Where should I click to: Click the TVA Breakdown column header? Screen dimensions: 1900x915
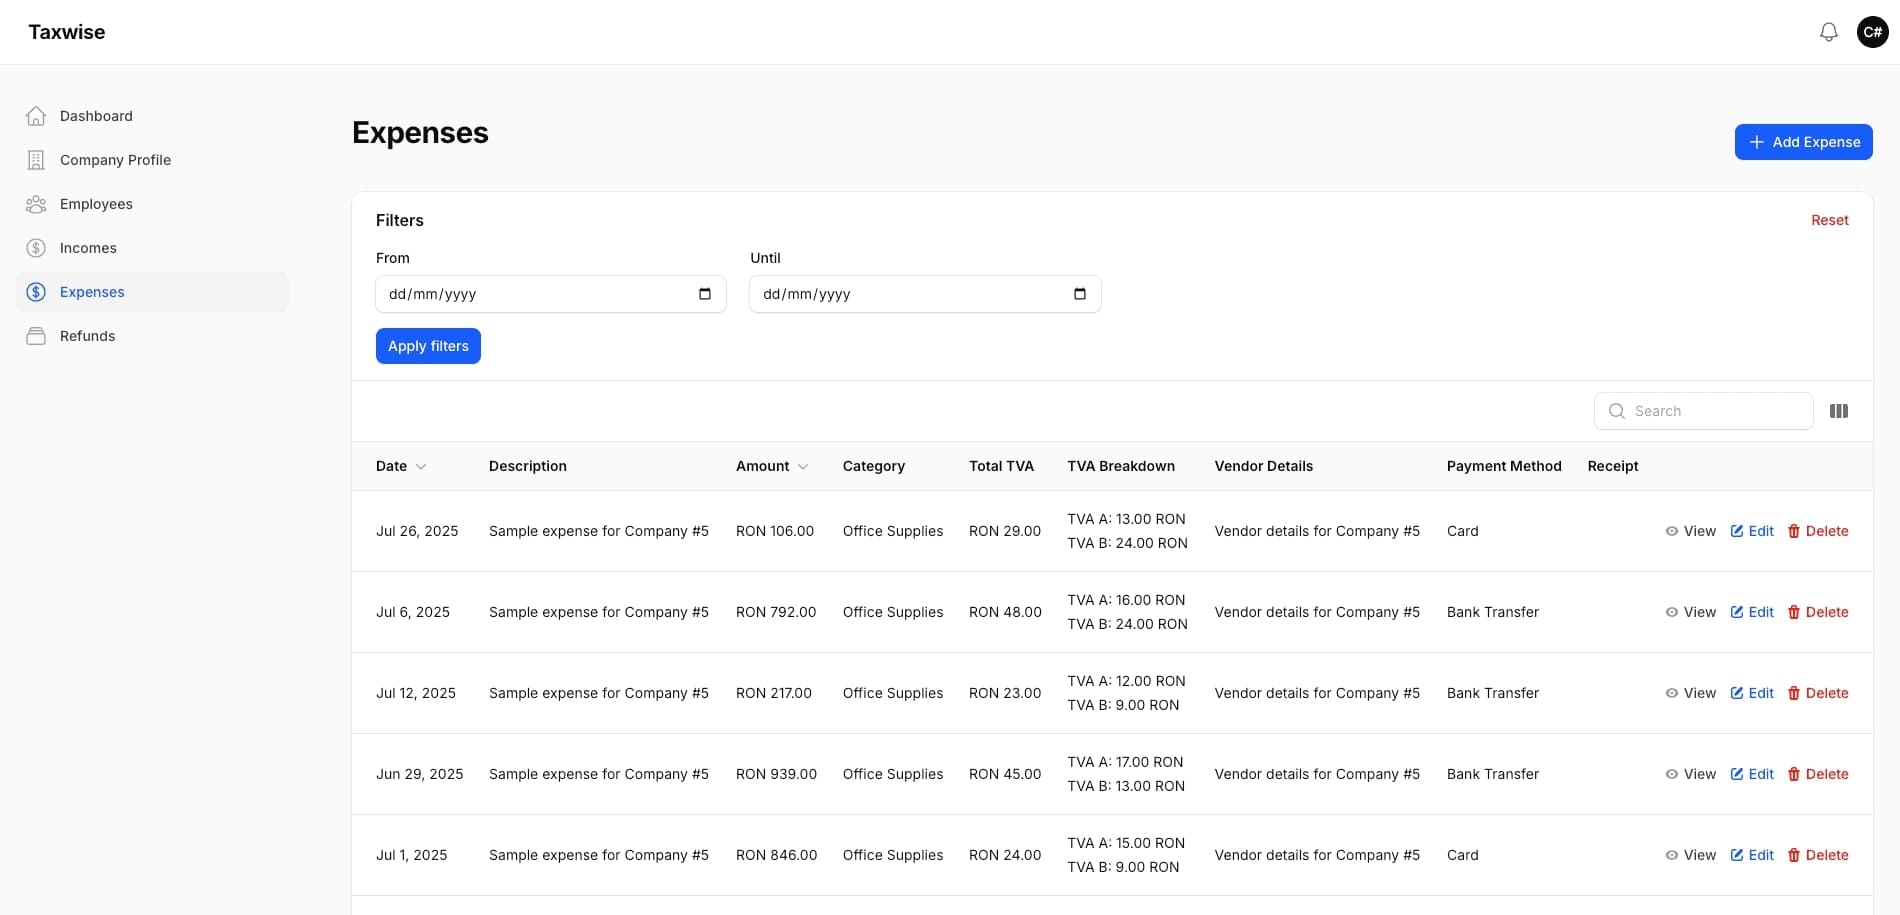click(1121, 466)
